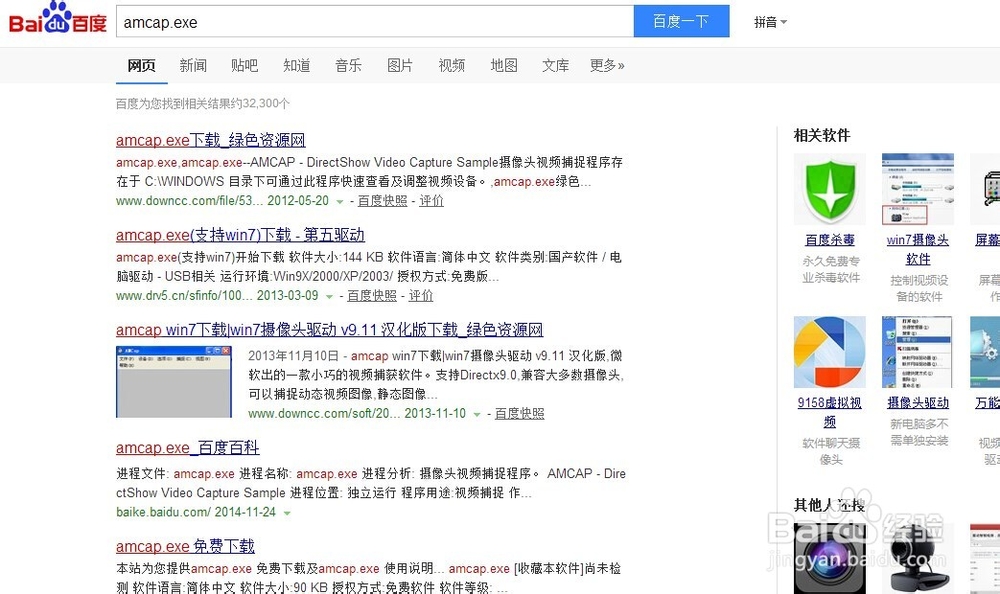Image resolution: width=1000 pixels, height=594 pixels.
Task: Switch to the 地图 tab
Action: click(504, 65)
